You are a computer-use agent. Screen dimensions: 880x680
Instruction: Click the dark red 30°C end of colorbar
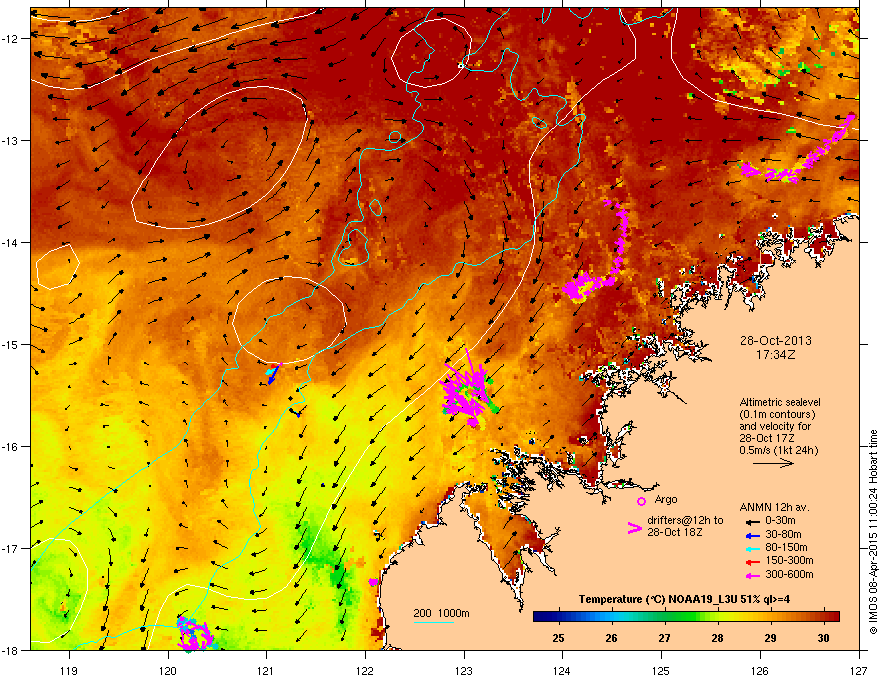(832, 616)
